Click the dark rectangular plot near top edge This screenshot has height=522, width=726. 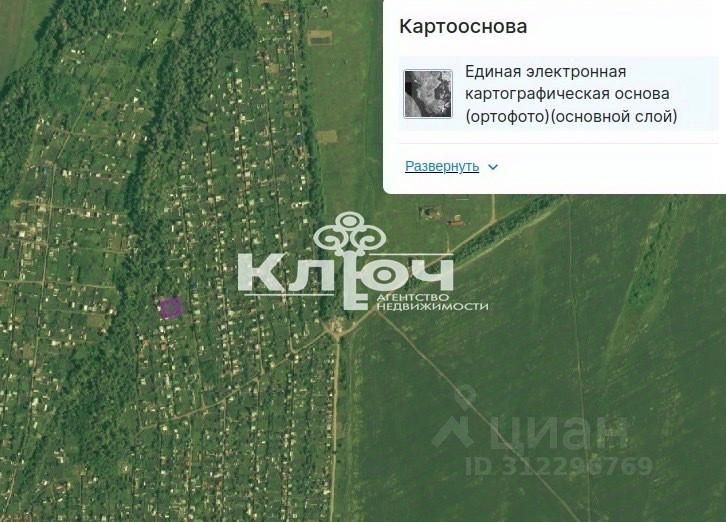(320, 38)
